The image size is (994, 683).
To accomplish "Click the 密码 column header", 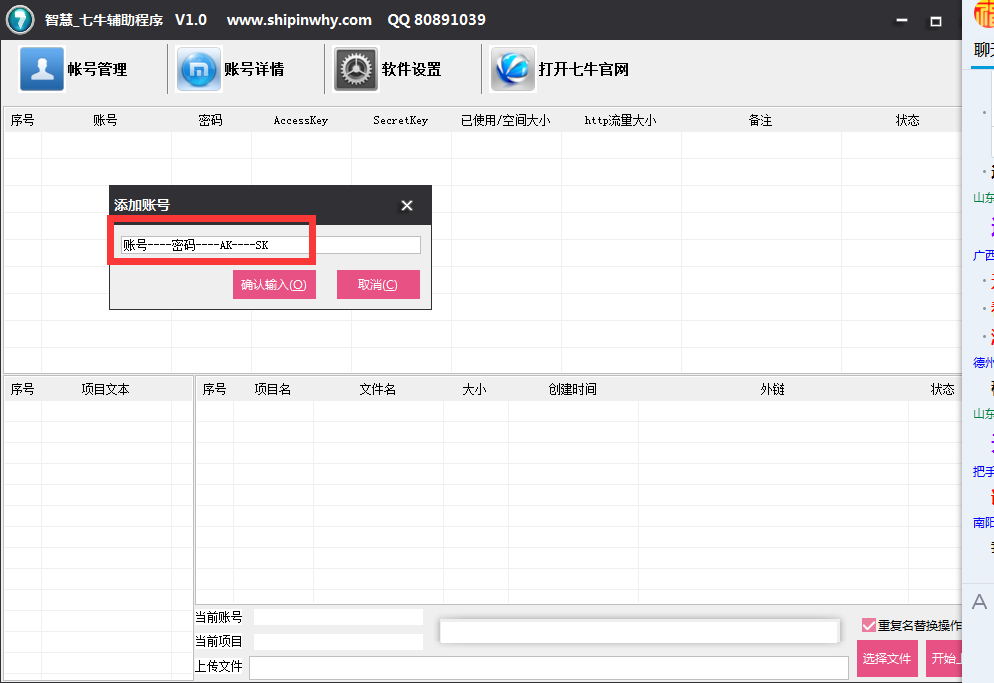I will pyautogui.click(x=210, y=120).
